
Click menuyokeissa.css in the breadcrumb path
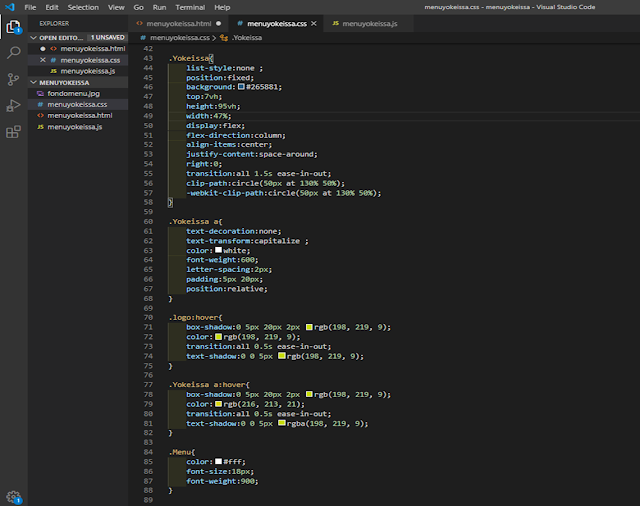pos(177,37)
